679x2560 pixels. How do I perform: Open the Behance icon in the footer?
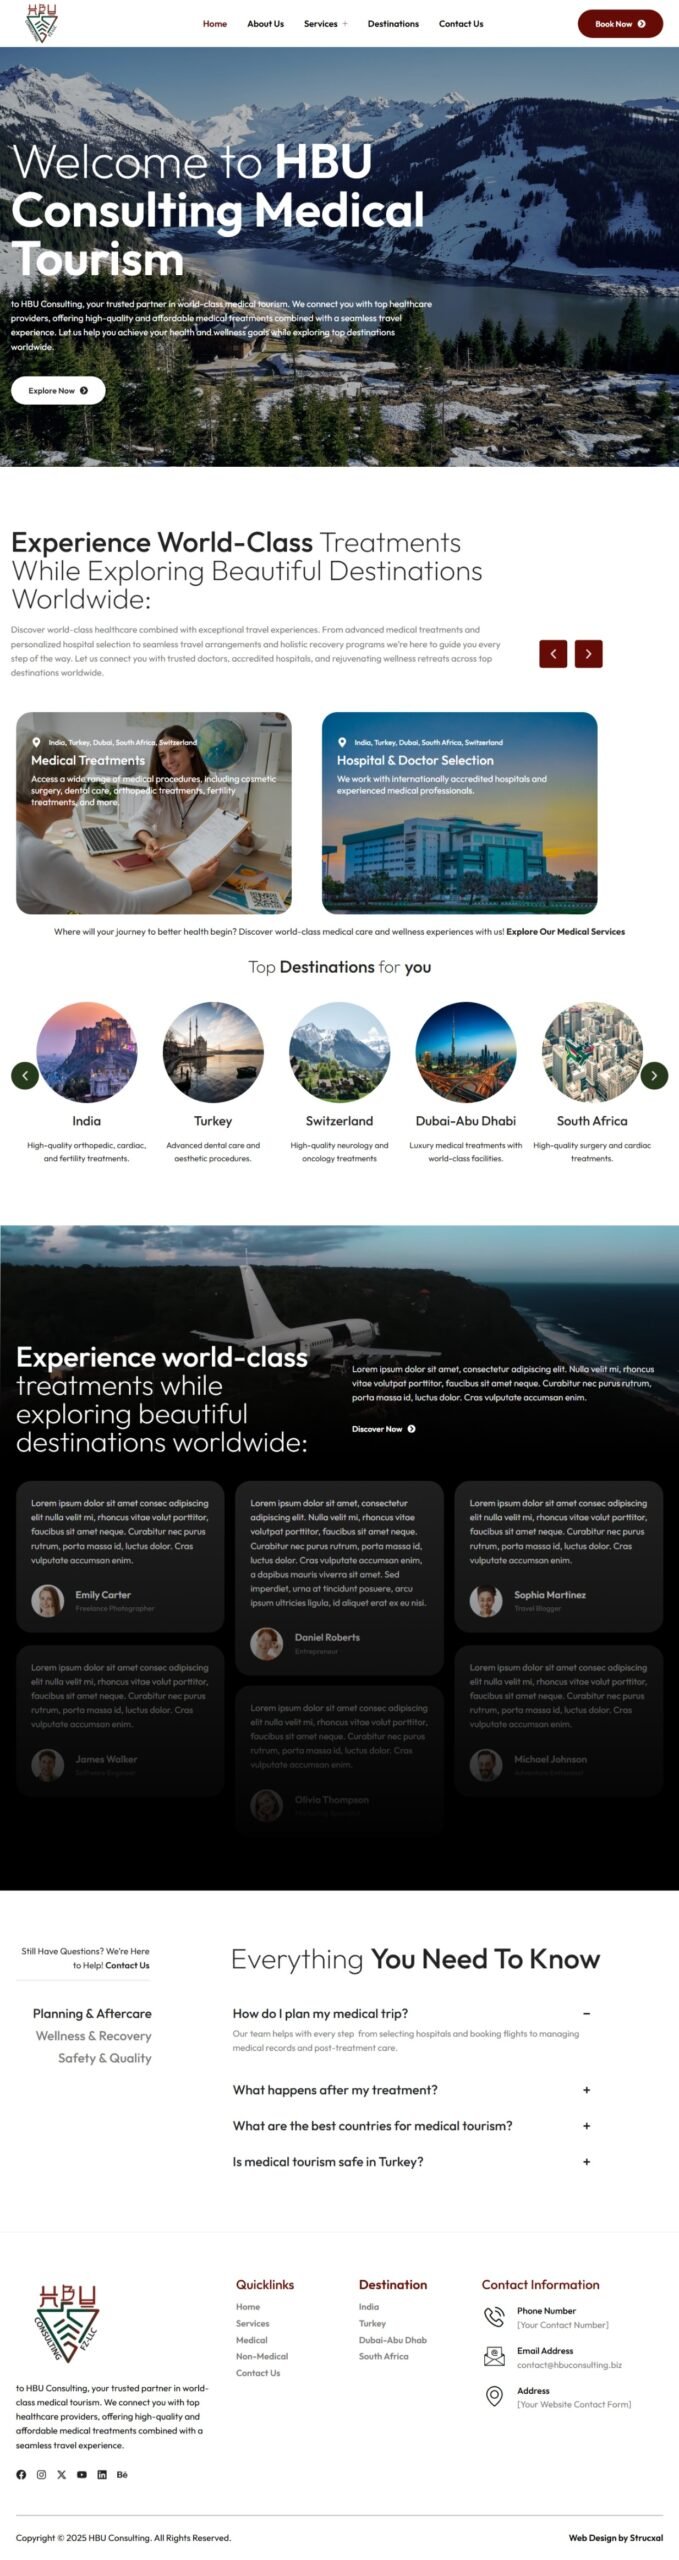(x=122, y=2474)
